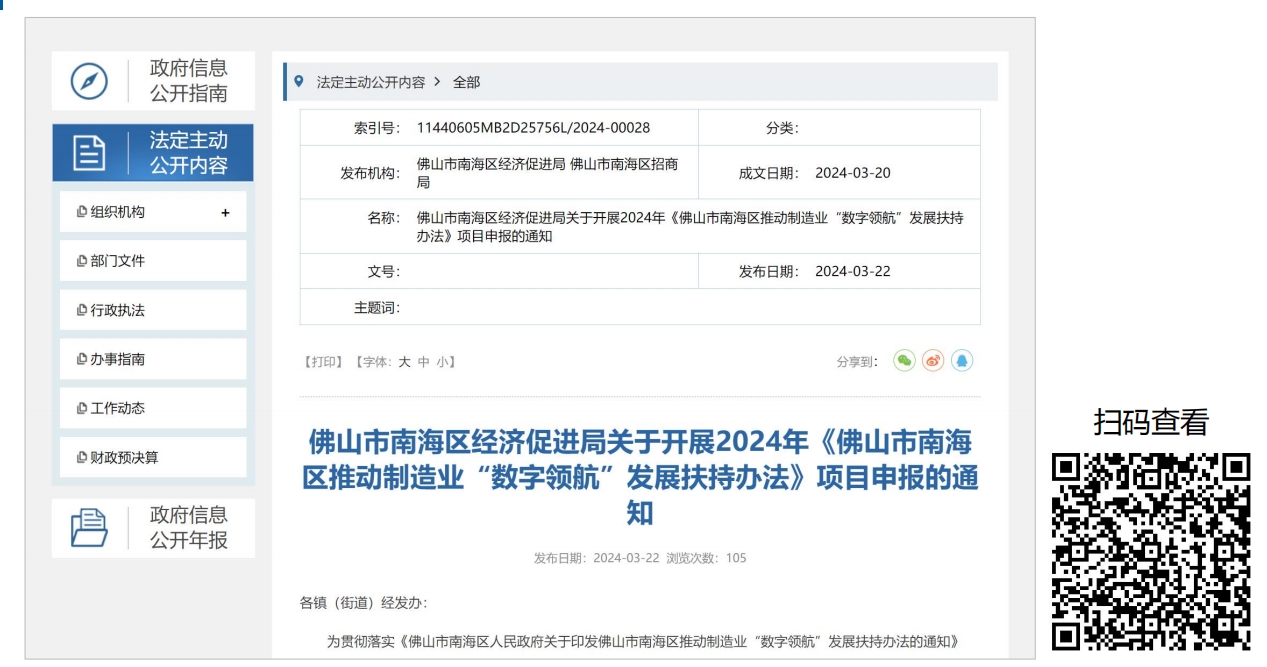Click the location pin icon in the breadcrumb
Screen dimensions: 1267x667
click(298, 82)
